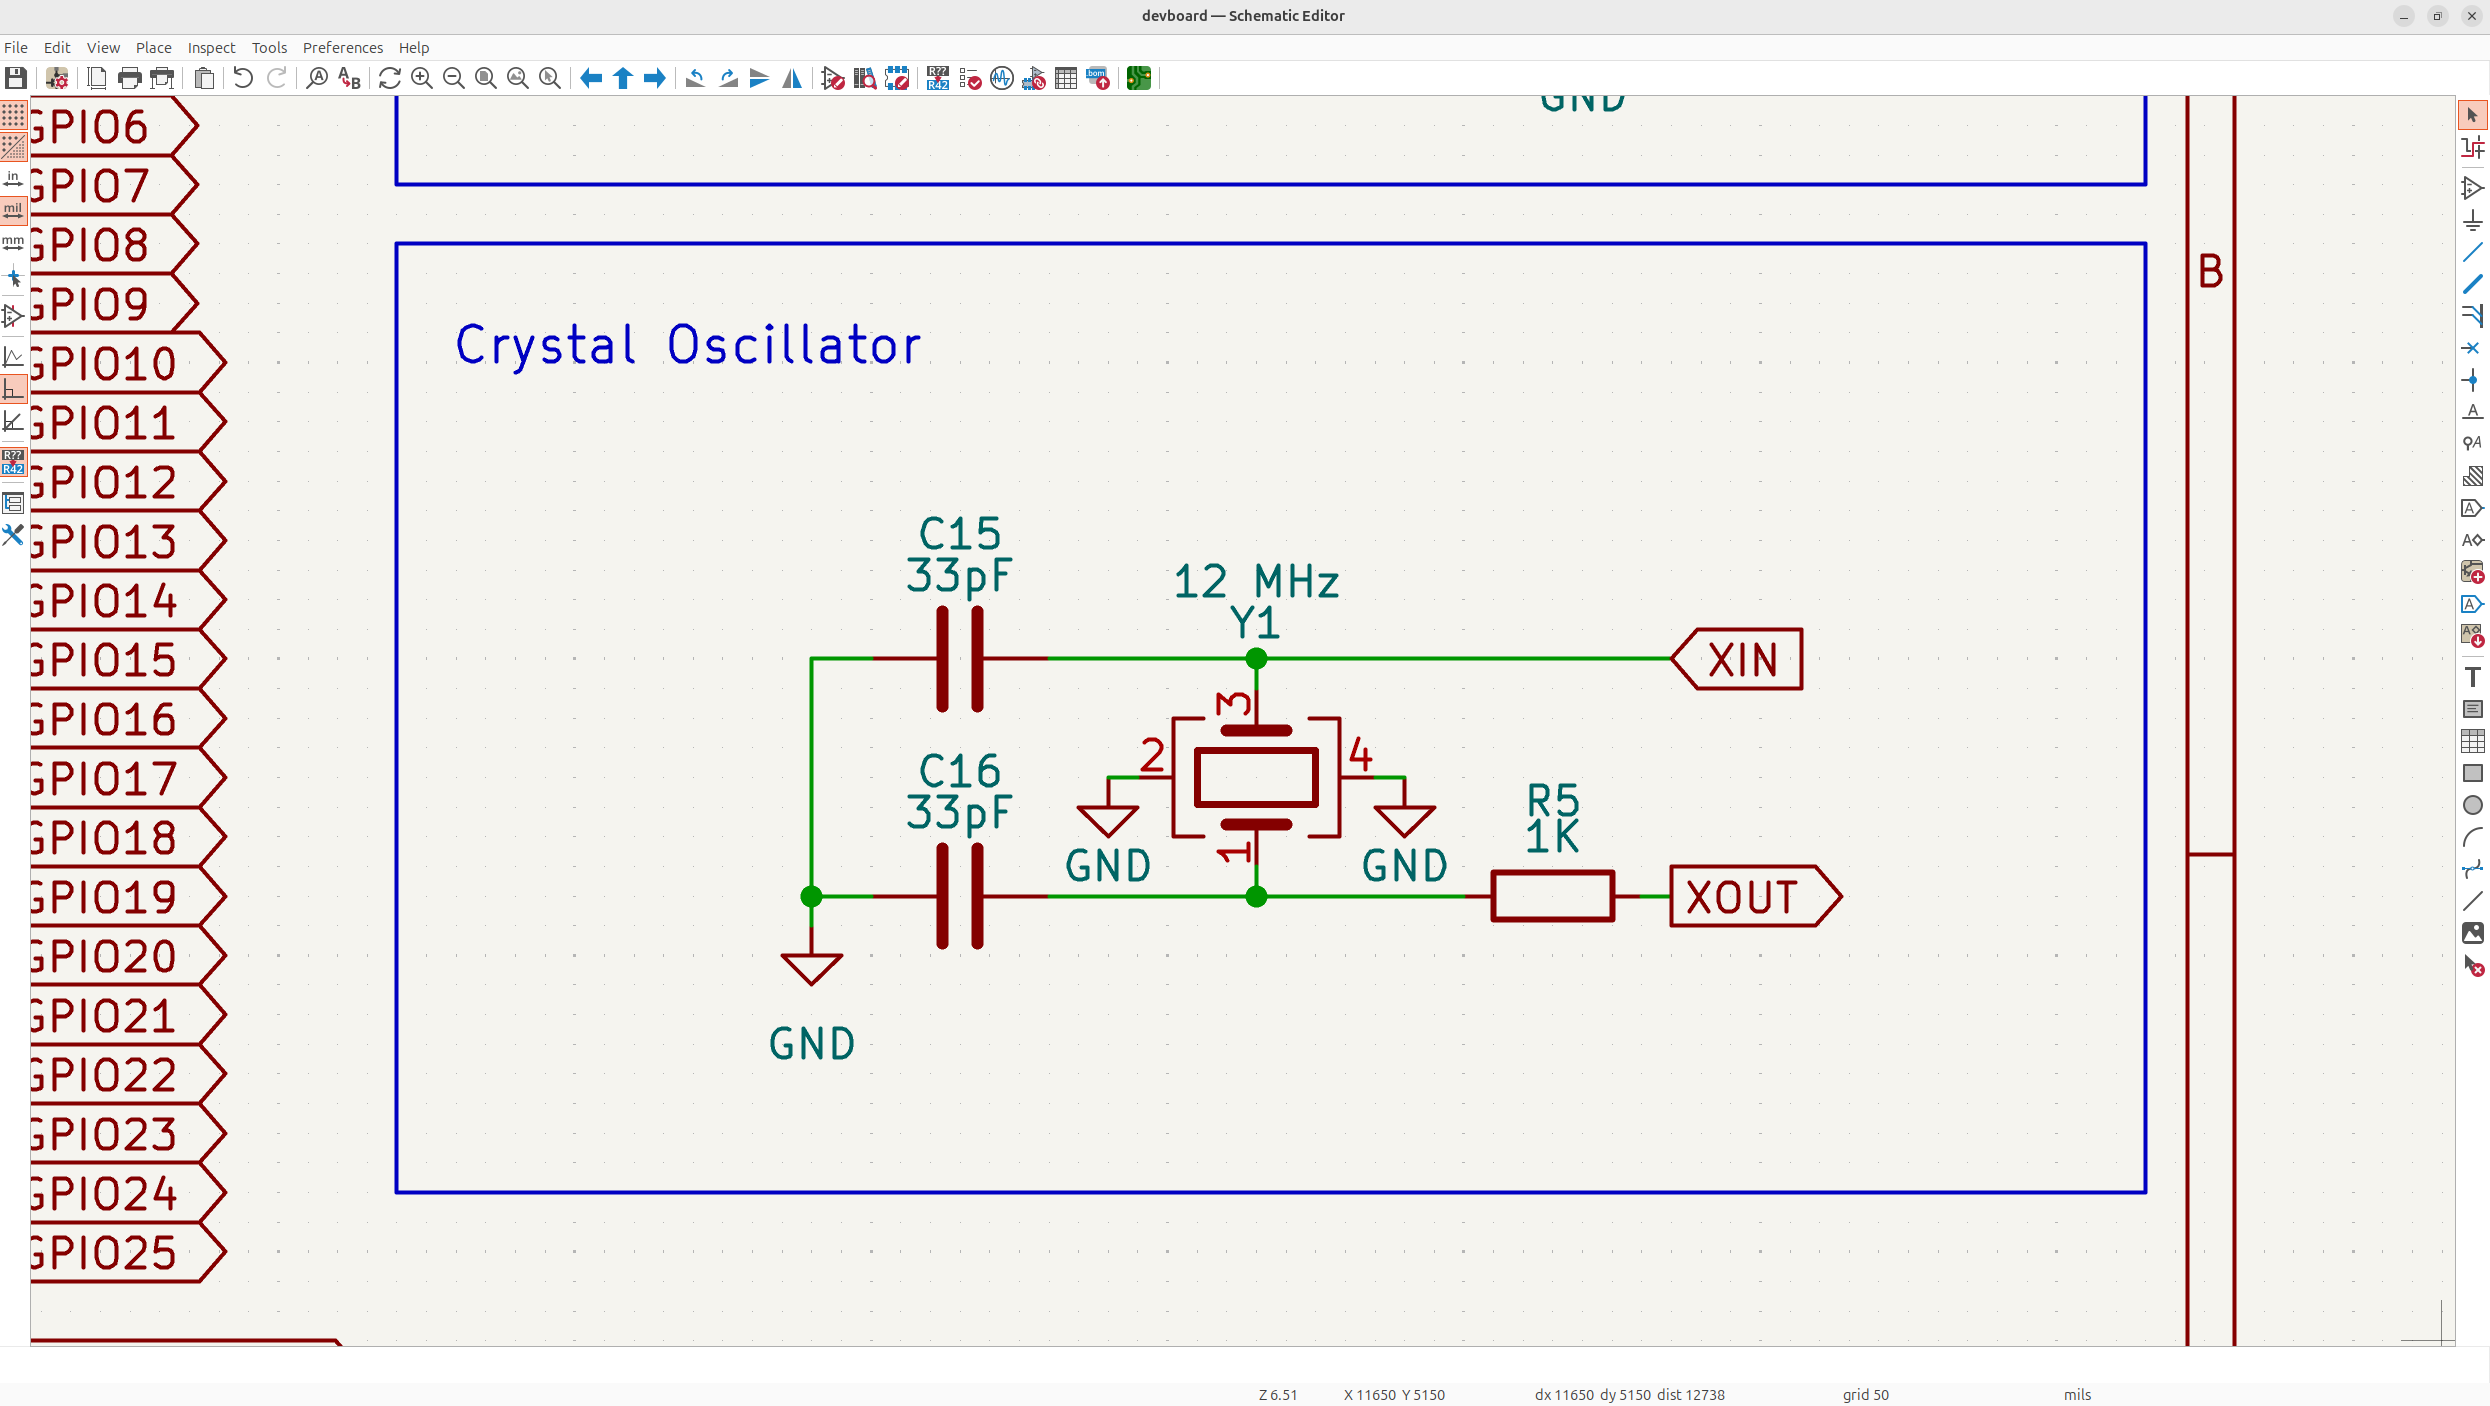This screenshot has width=2490, height=1406.
Task: Click the XOUT hierarchical label
Action: pyautogui.click(x=1752, y=897)
